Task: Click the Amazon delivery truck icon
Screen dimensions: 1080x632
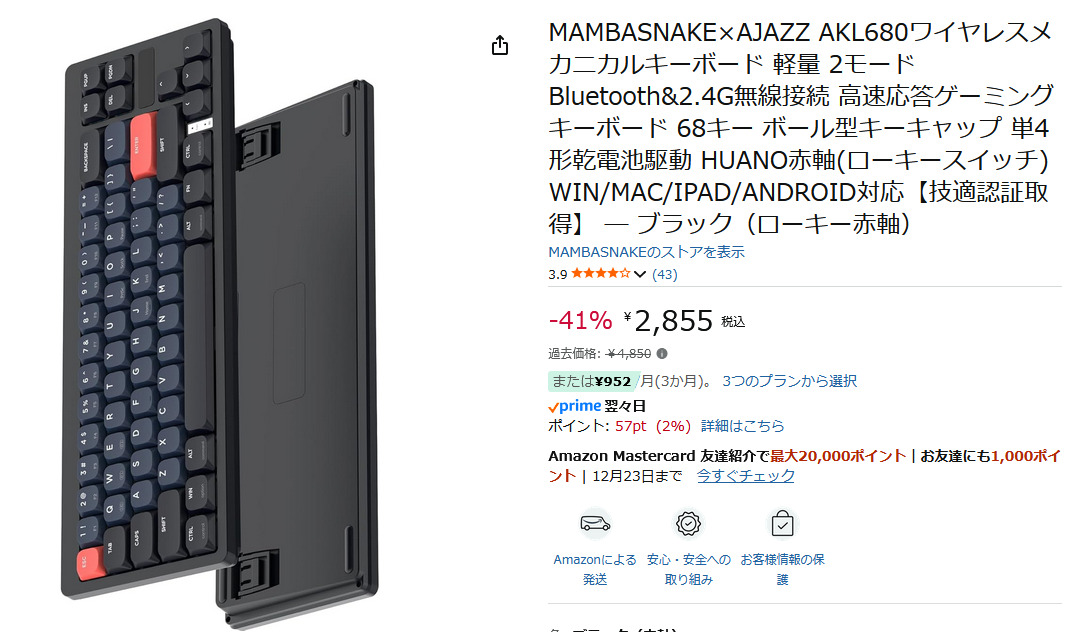Action: point(595,524)
